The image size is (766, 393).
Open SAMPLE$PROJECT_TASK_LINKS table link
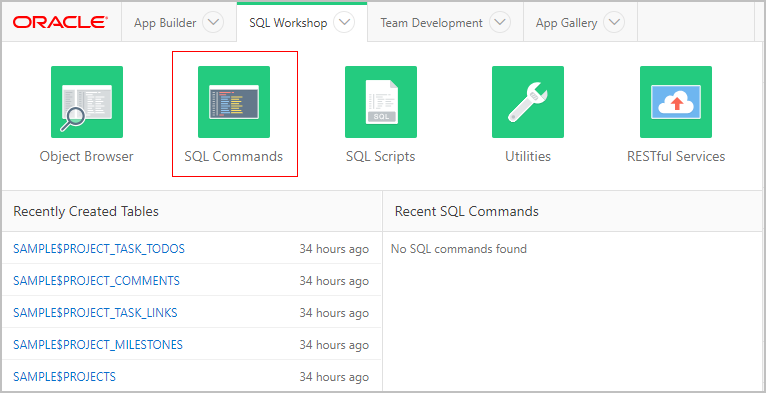[95, 313]
